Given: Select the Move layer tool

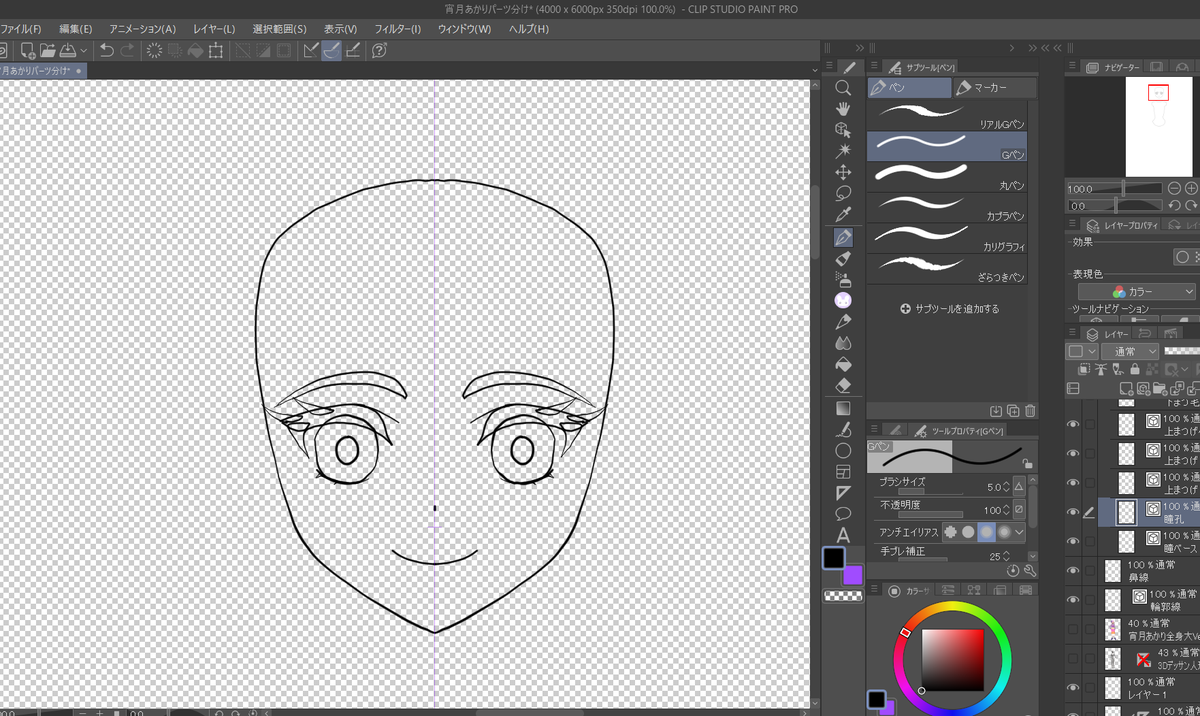Looking at the screenshot, I should 843,172.
